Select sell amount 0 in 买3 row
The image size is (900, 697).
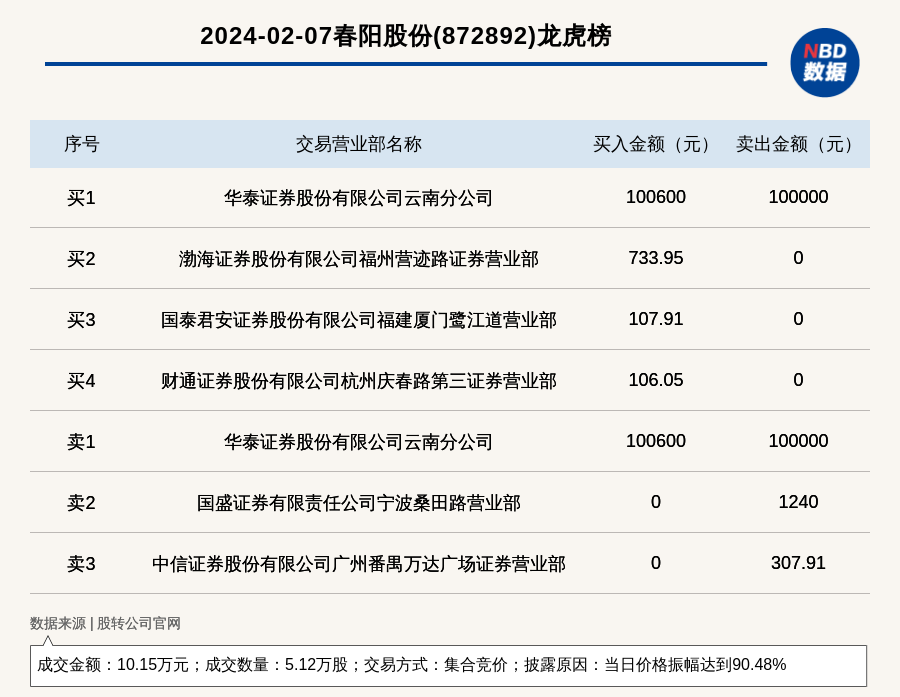[x=798, y=319]
